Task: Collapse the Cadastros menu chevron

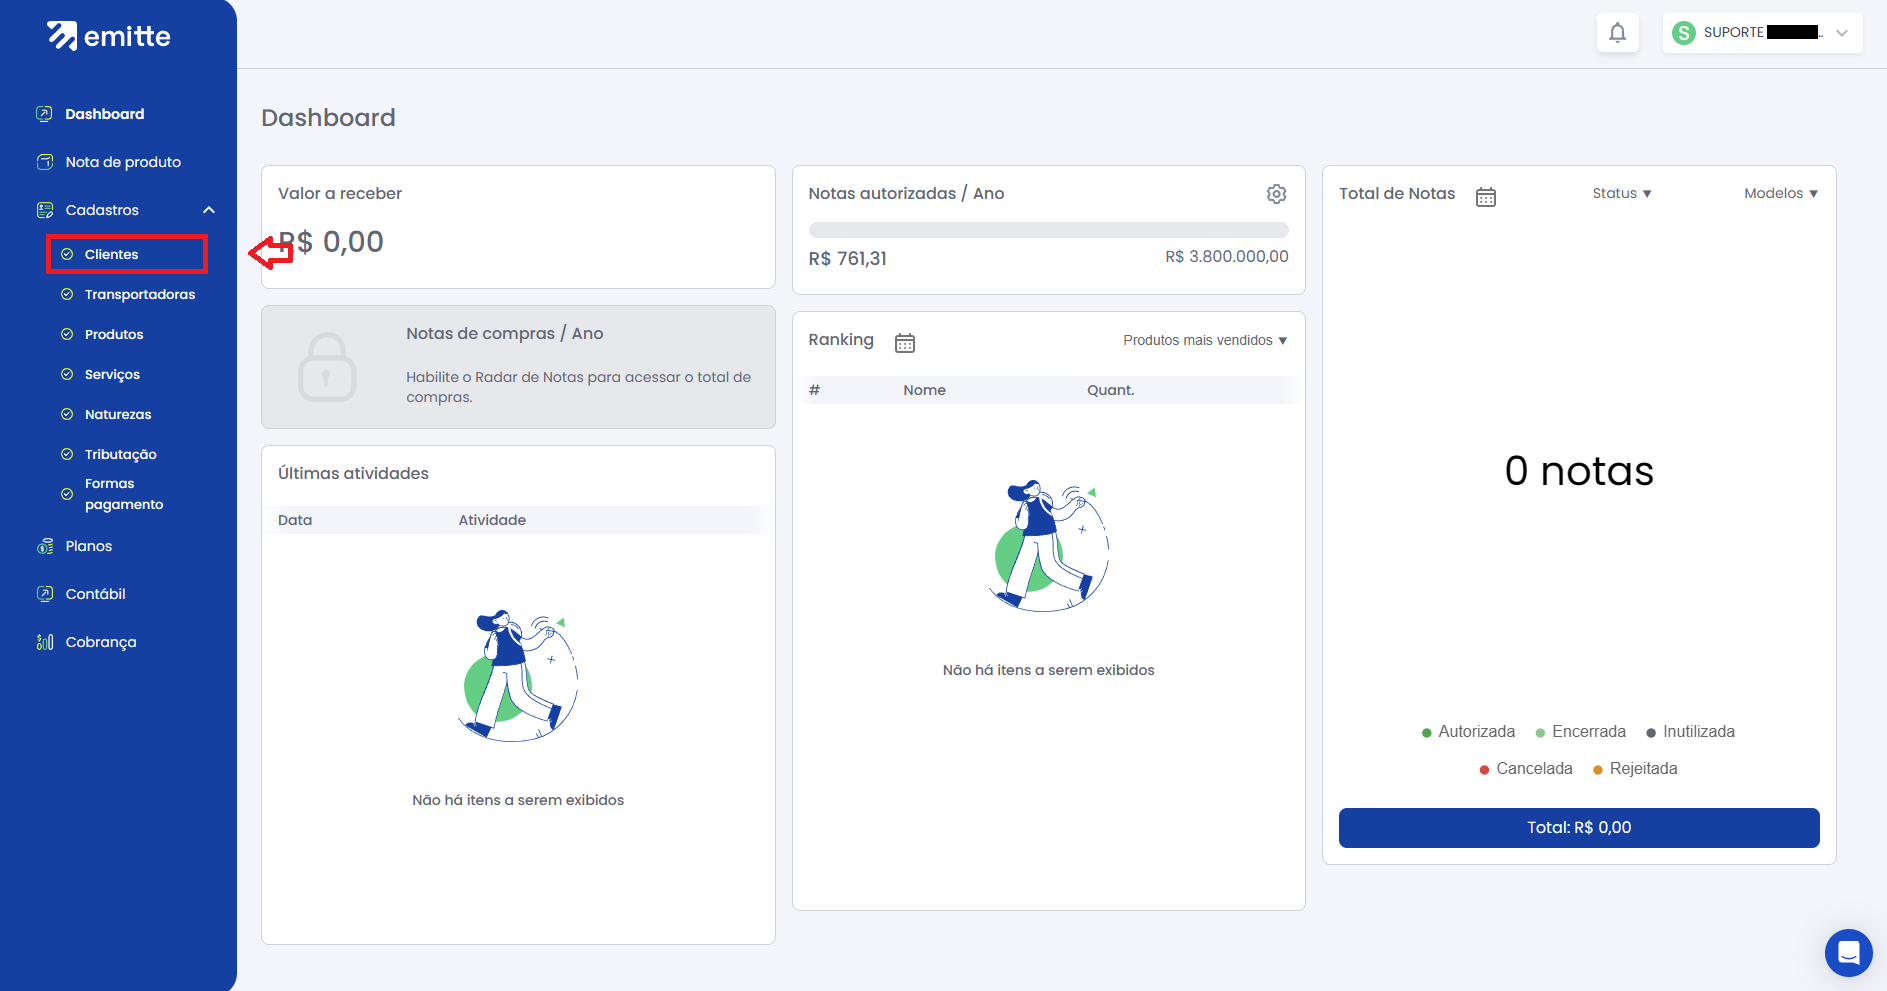Action: tap(209, 210)
